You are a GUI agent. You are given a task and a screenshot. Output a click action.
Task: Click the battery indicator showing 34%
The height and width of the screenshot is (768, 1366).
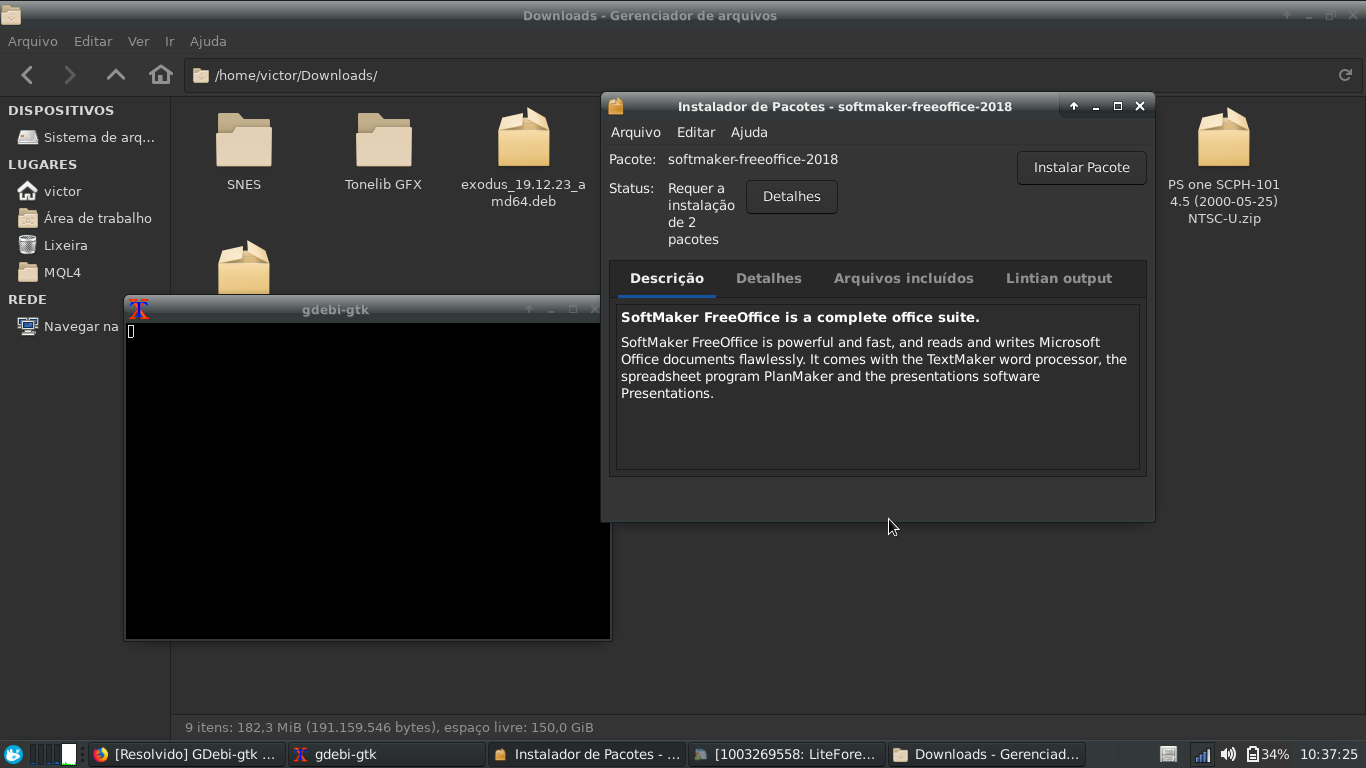click(x=1267, y=754)
